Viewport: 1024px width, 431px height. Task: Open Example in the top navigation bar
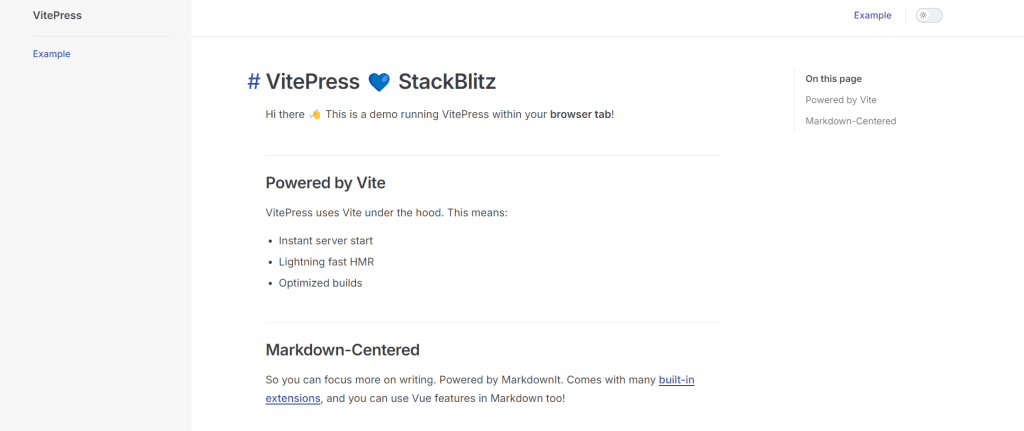872,16
